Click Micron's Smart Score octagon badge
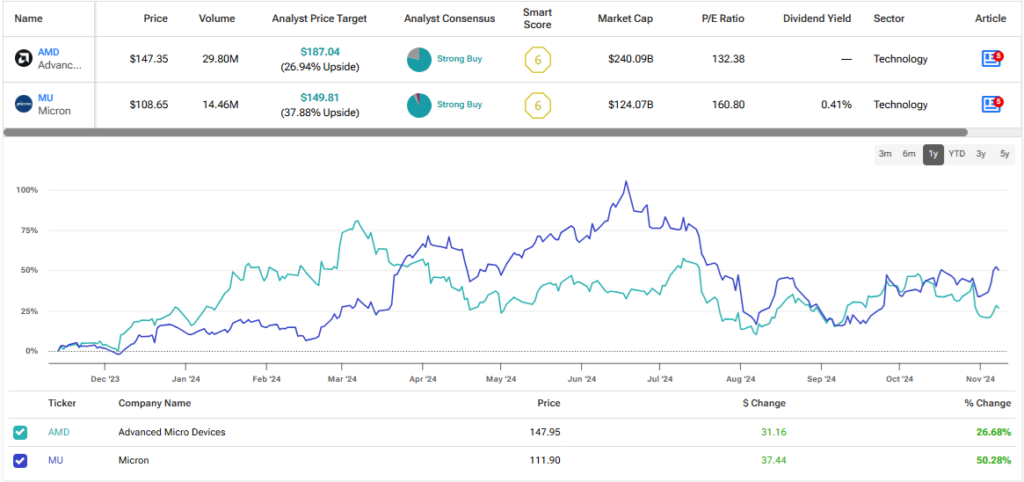Viewport: 1024px width, 482px height. 538,105
